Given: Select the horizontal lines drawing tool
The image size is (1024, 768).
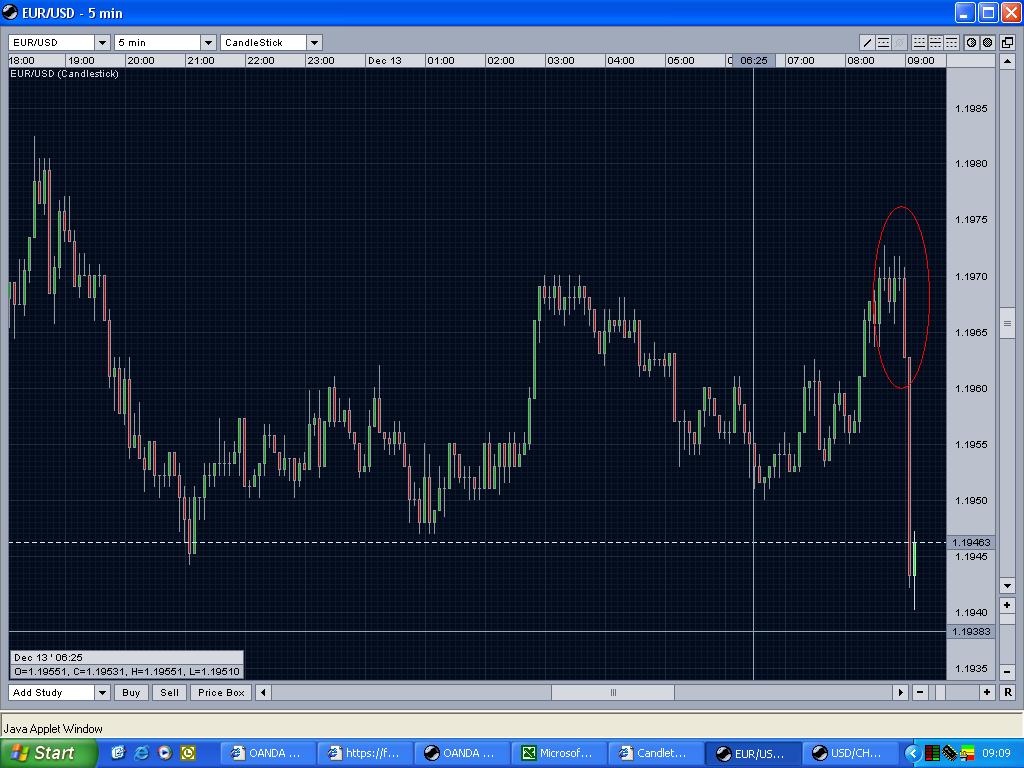Looking at the screenshot, I should (x=884, y=42).
